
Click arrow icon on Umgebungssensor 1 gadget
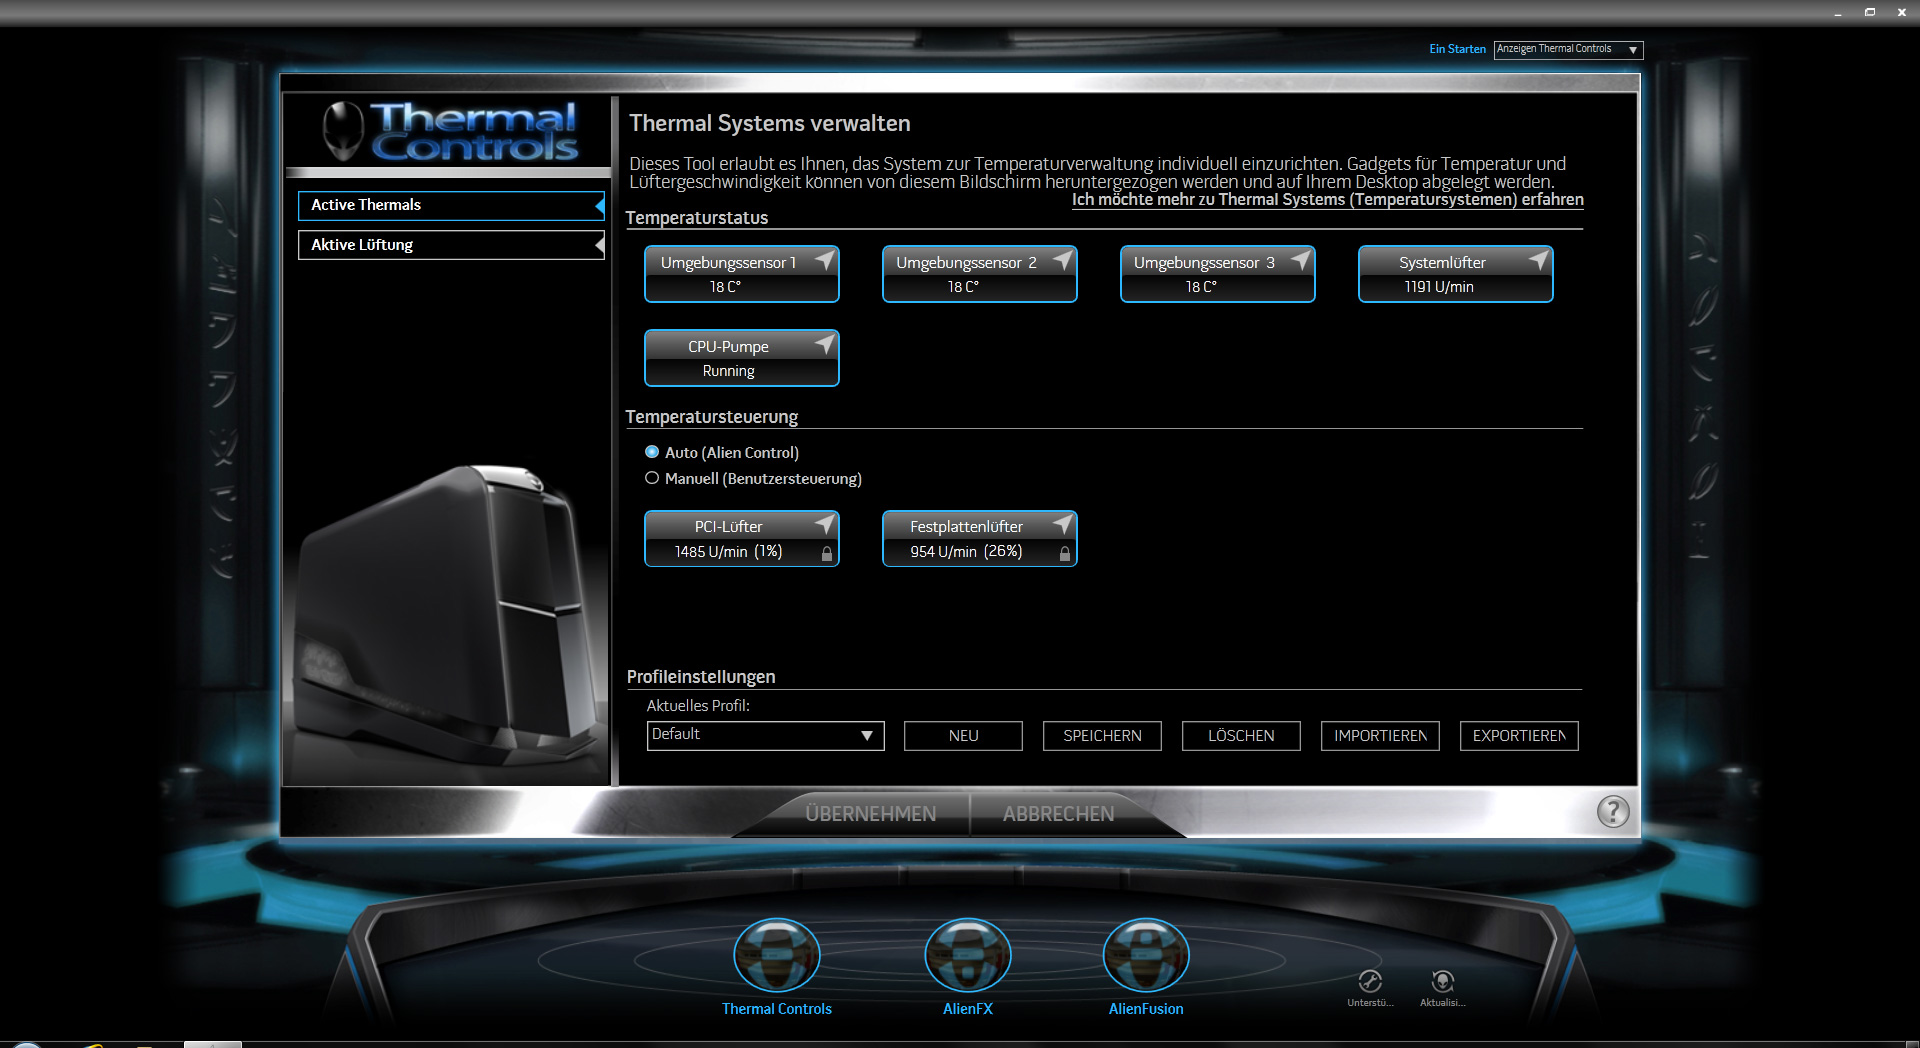(824, 260)
